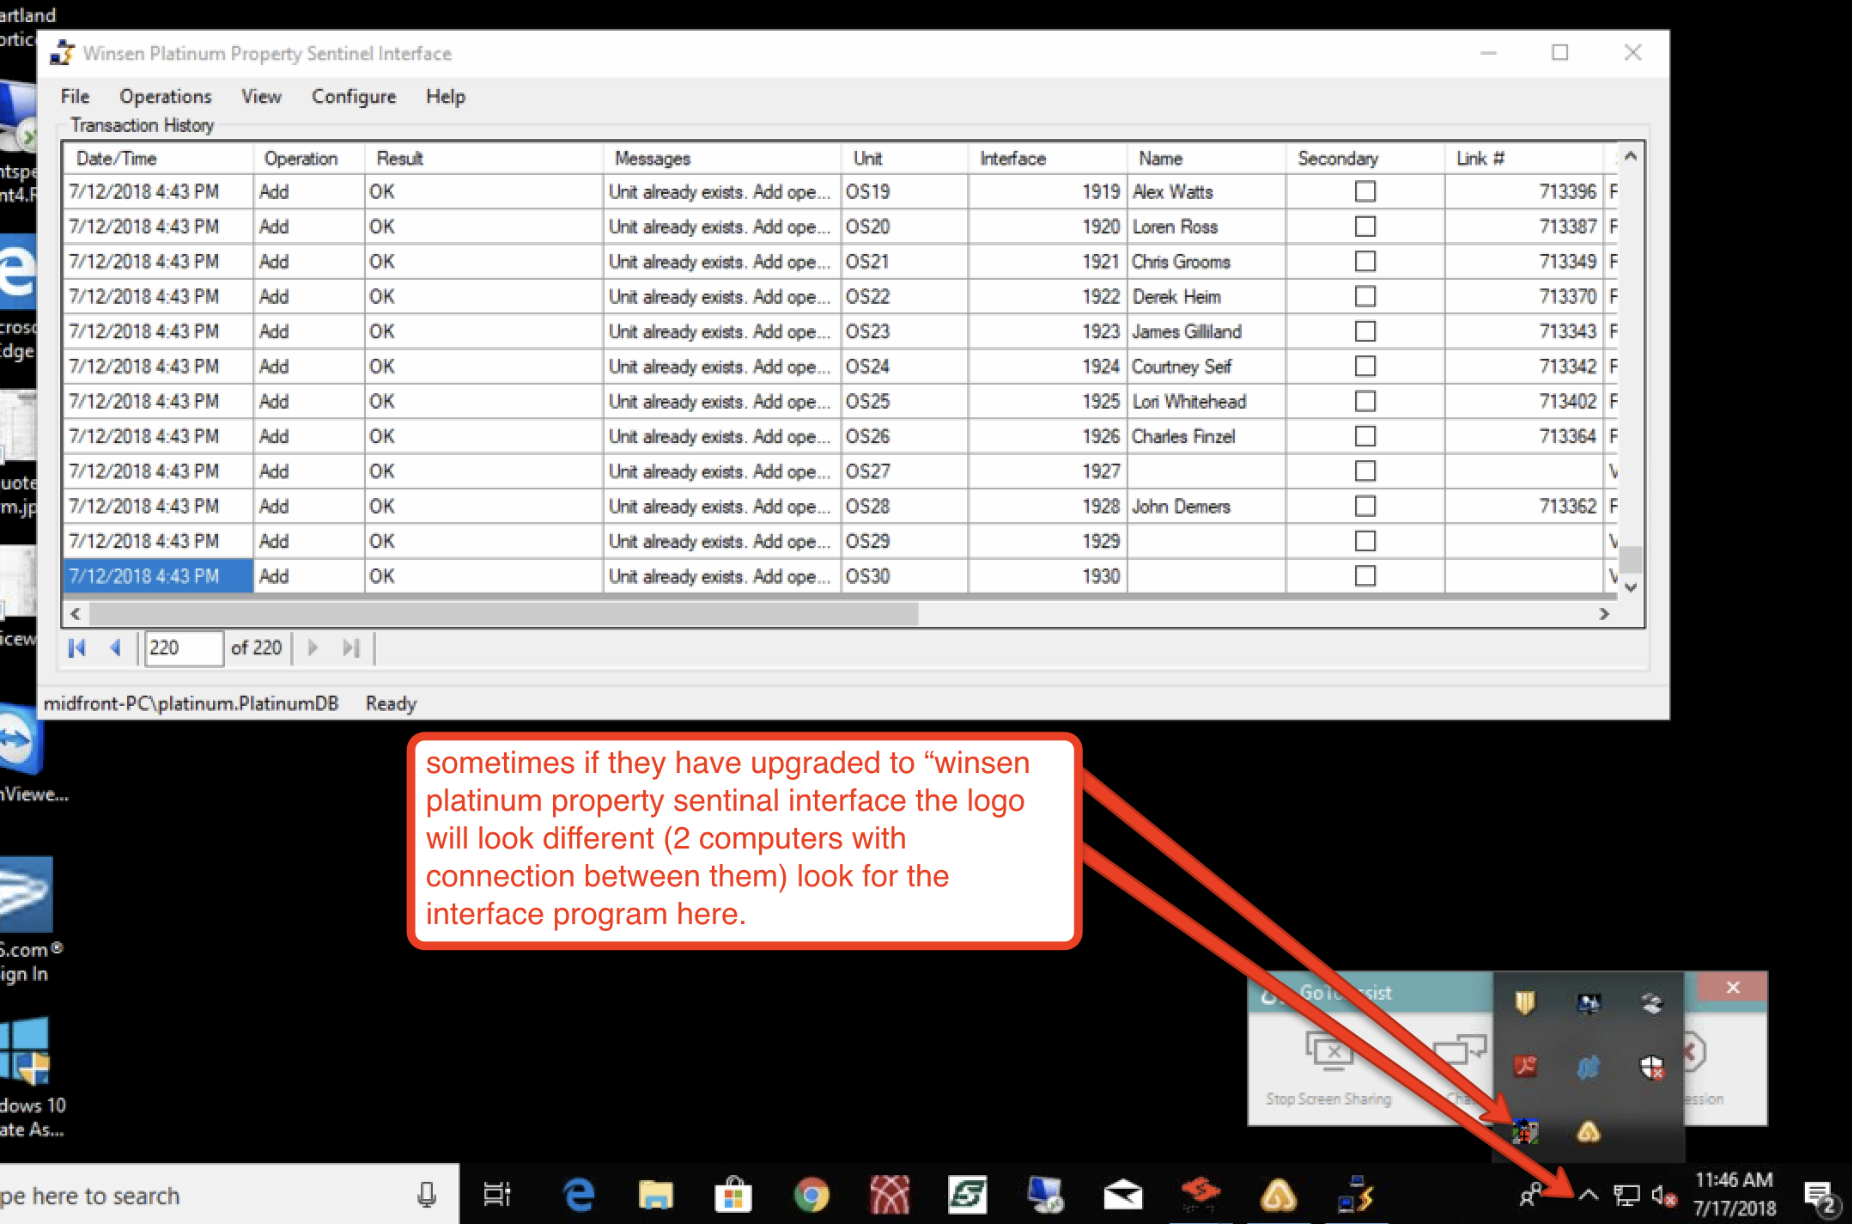The width and height of the screenshot is (1852, 1224).
Task: Go to last page of transaction history
Action: coord(350,648)
